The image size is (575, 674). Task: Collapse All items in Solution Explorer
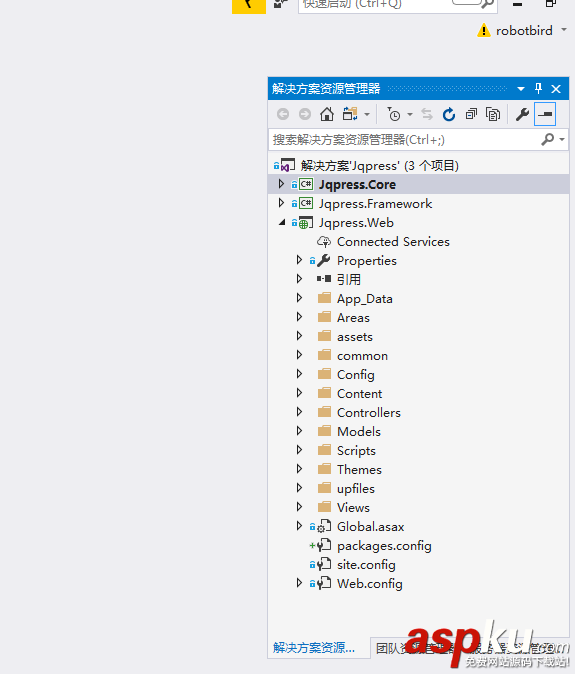pyautogui.click(x=471, y=114)
